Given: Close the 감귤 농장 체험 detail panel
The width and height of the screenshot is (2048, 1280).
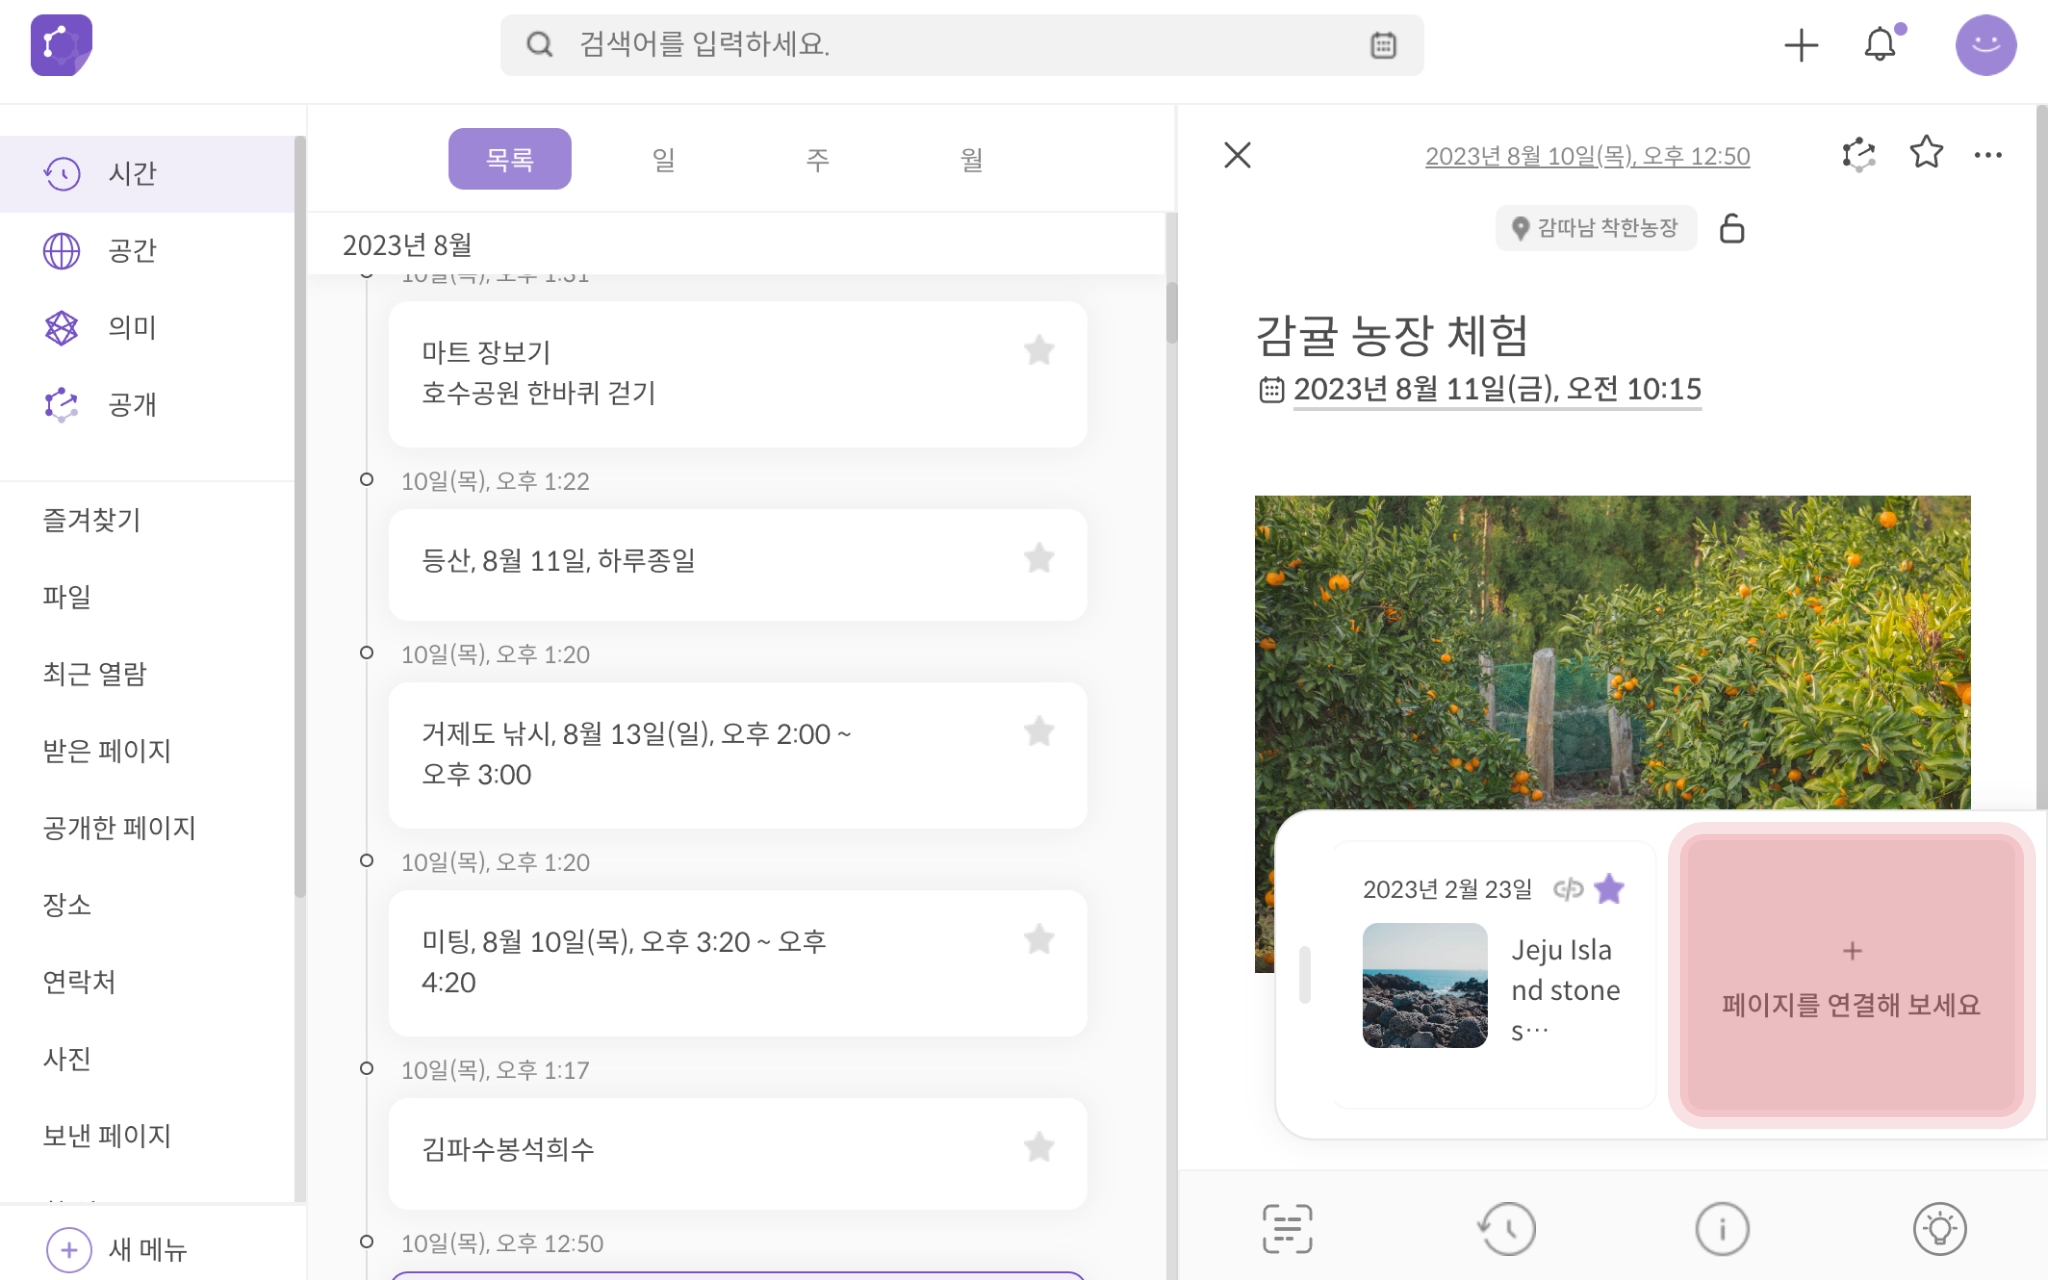Looking at the screenshot, I should pos(1237,155).
